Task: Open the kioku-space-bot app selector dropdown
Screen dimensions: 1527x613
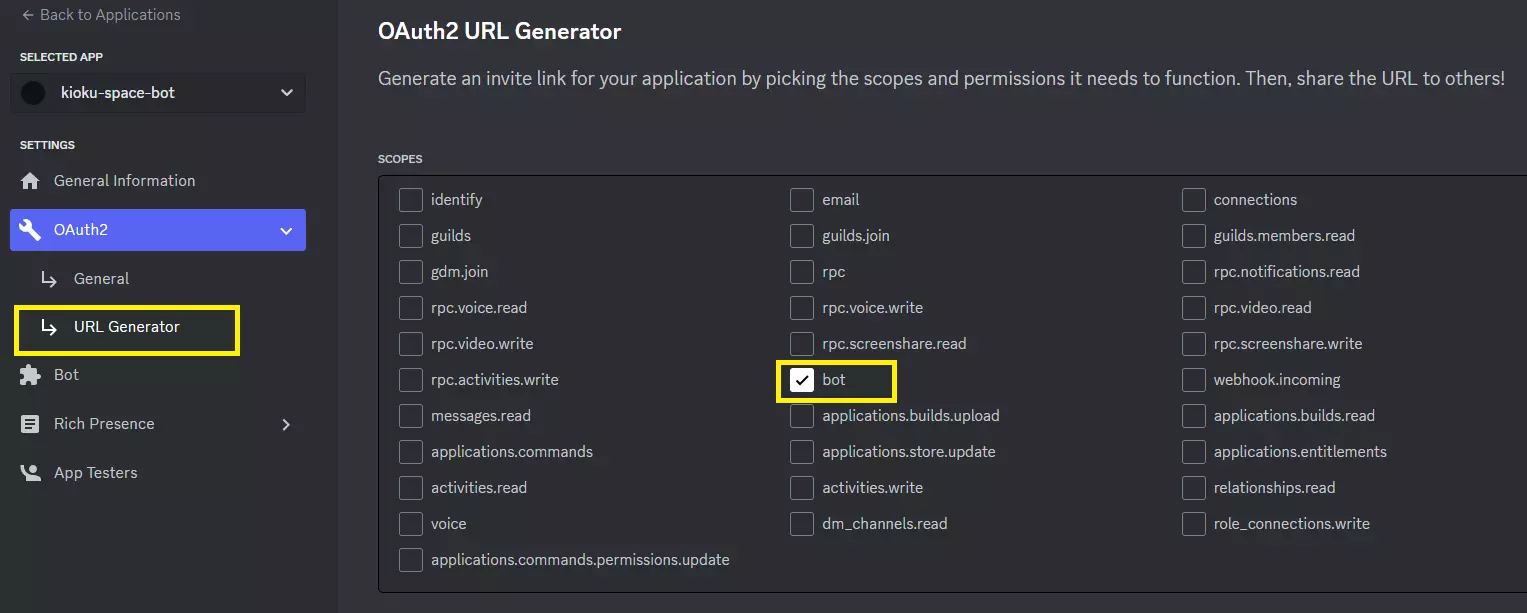Action: [x=286, y=93]
